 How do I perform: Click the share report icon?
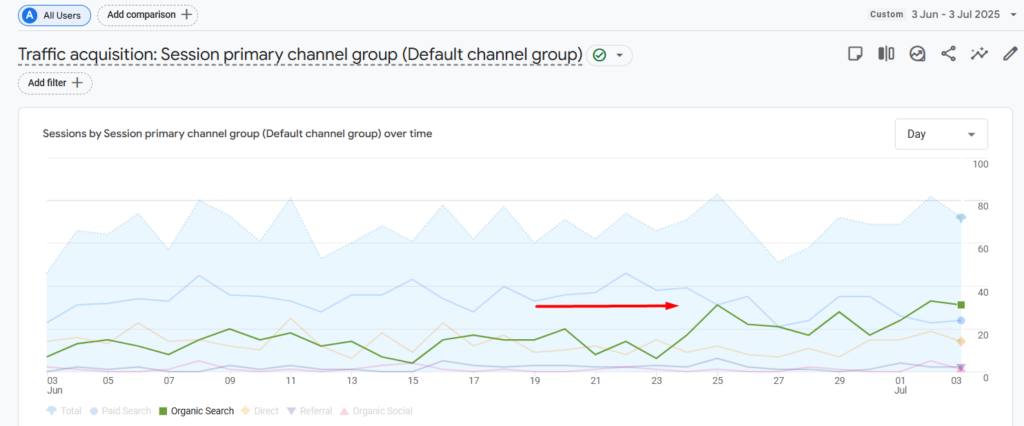click(948, 54)
